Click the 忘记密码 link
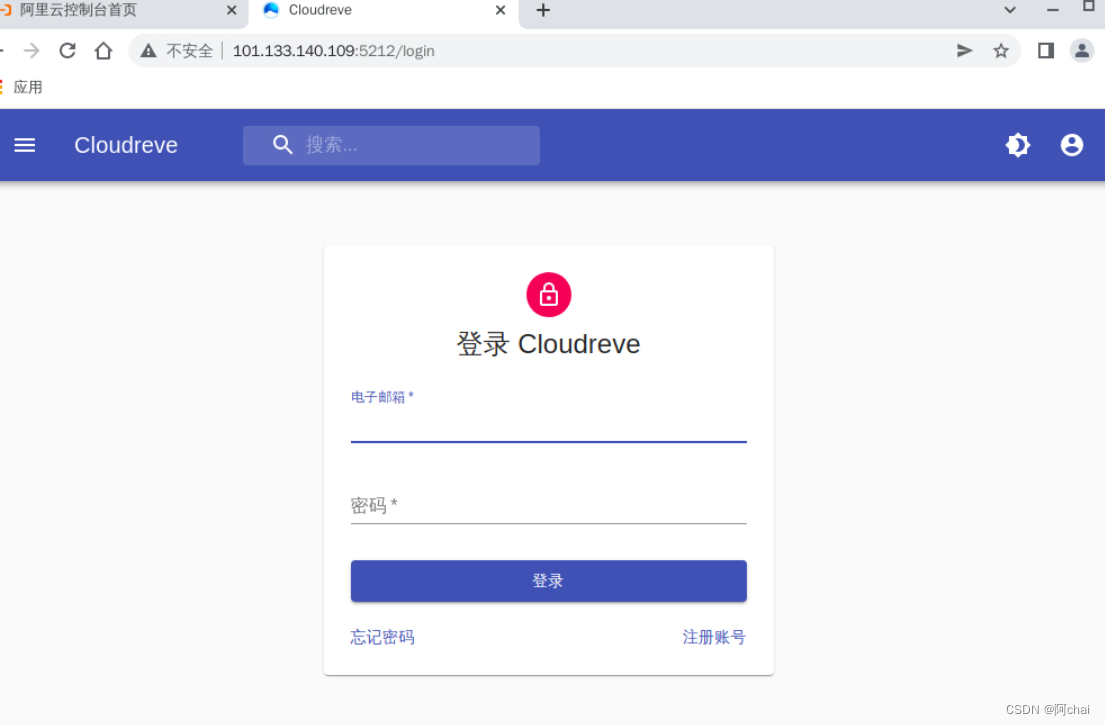 pos(381,637)
